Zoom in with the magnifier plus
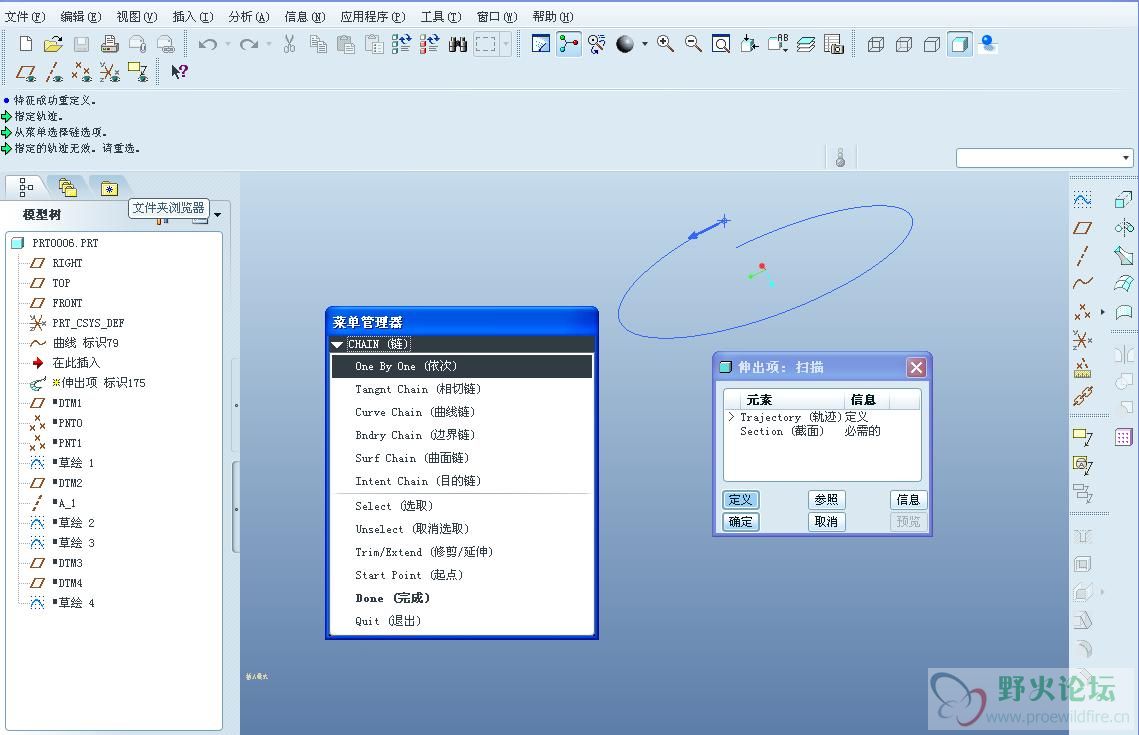The image size is (1139, 735). pos(665,44)
